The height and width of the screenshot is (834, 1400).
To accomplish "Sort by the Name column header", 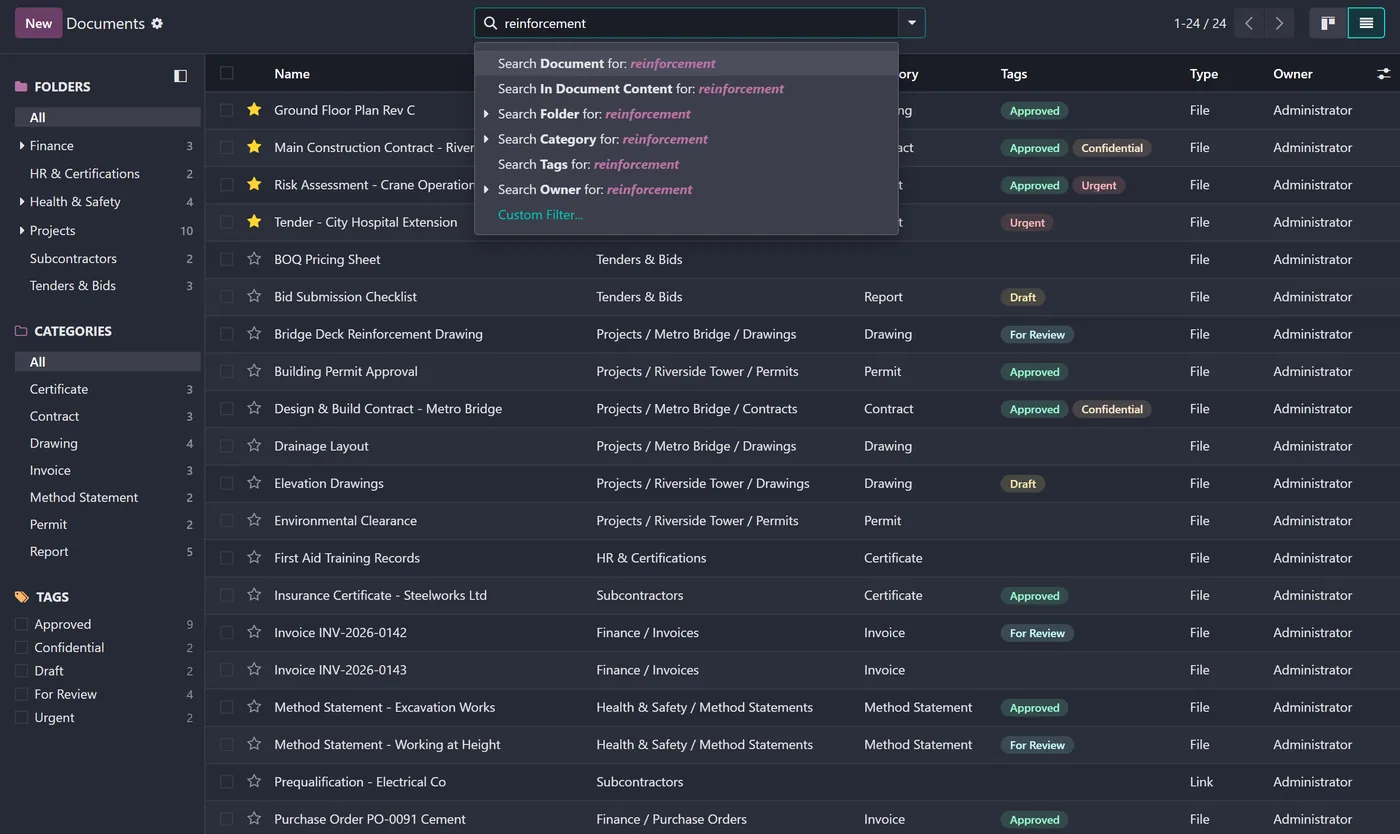I will [x=292, y=74].
